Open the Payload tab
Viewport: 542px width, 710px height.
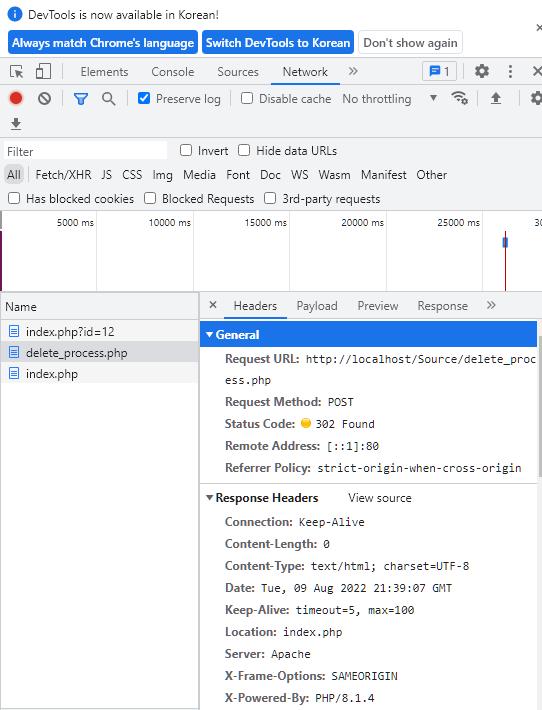317,306
